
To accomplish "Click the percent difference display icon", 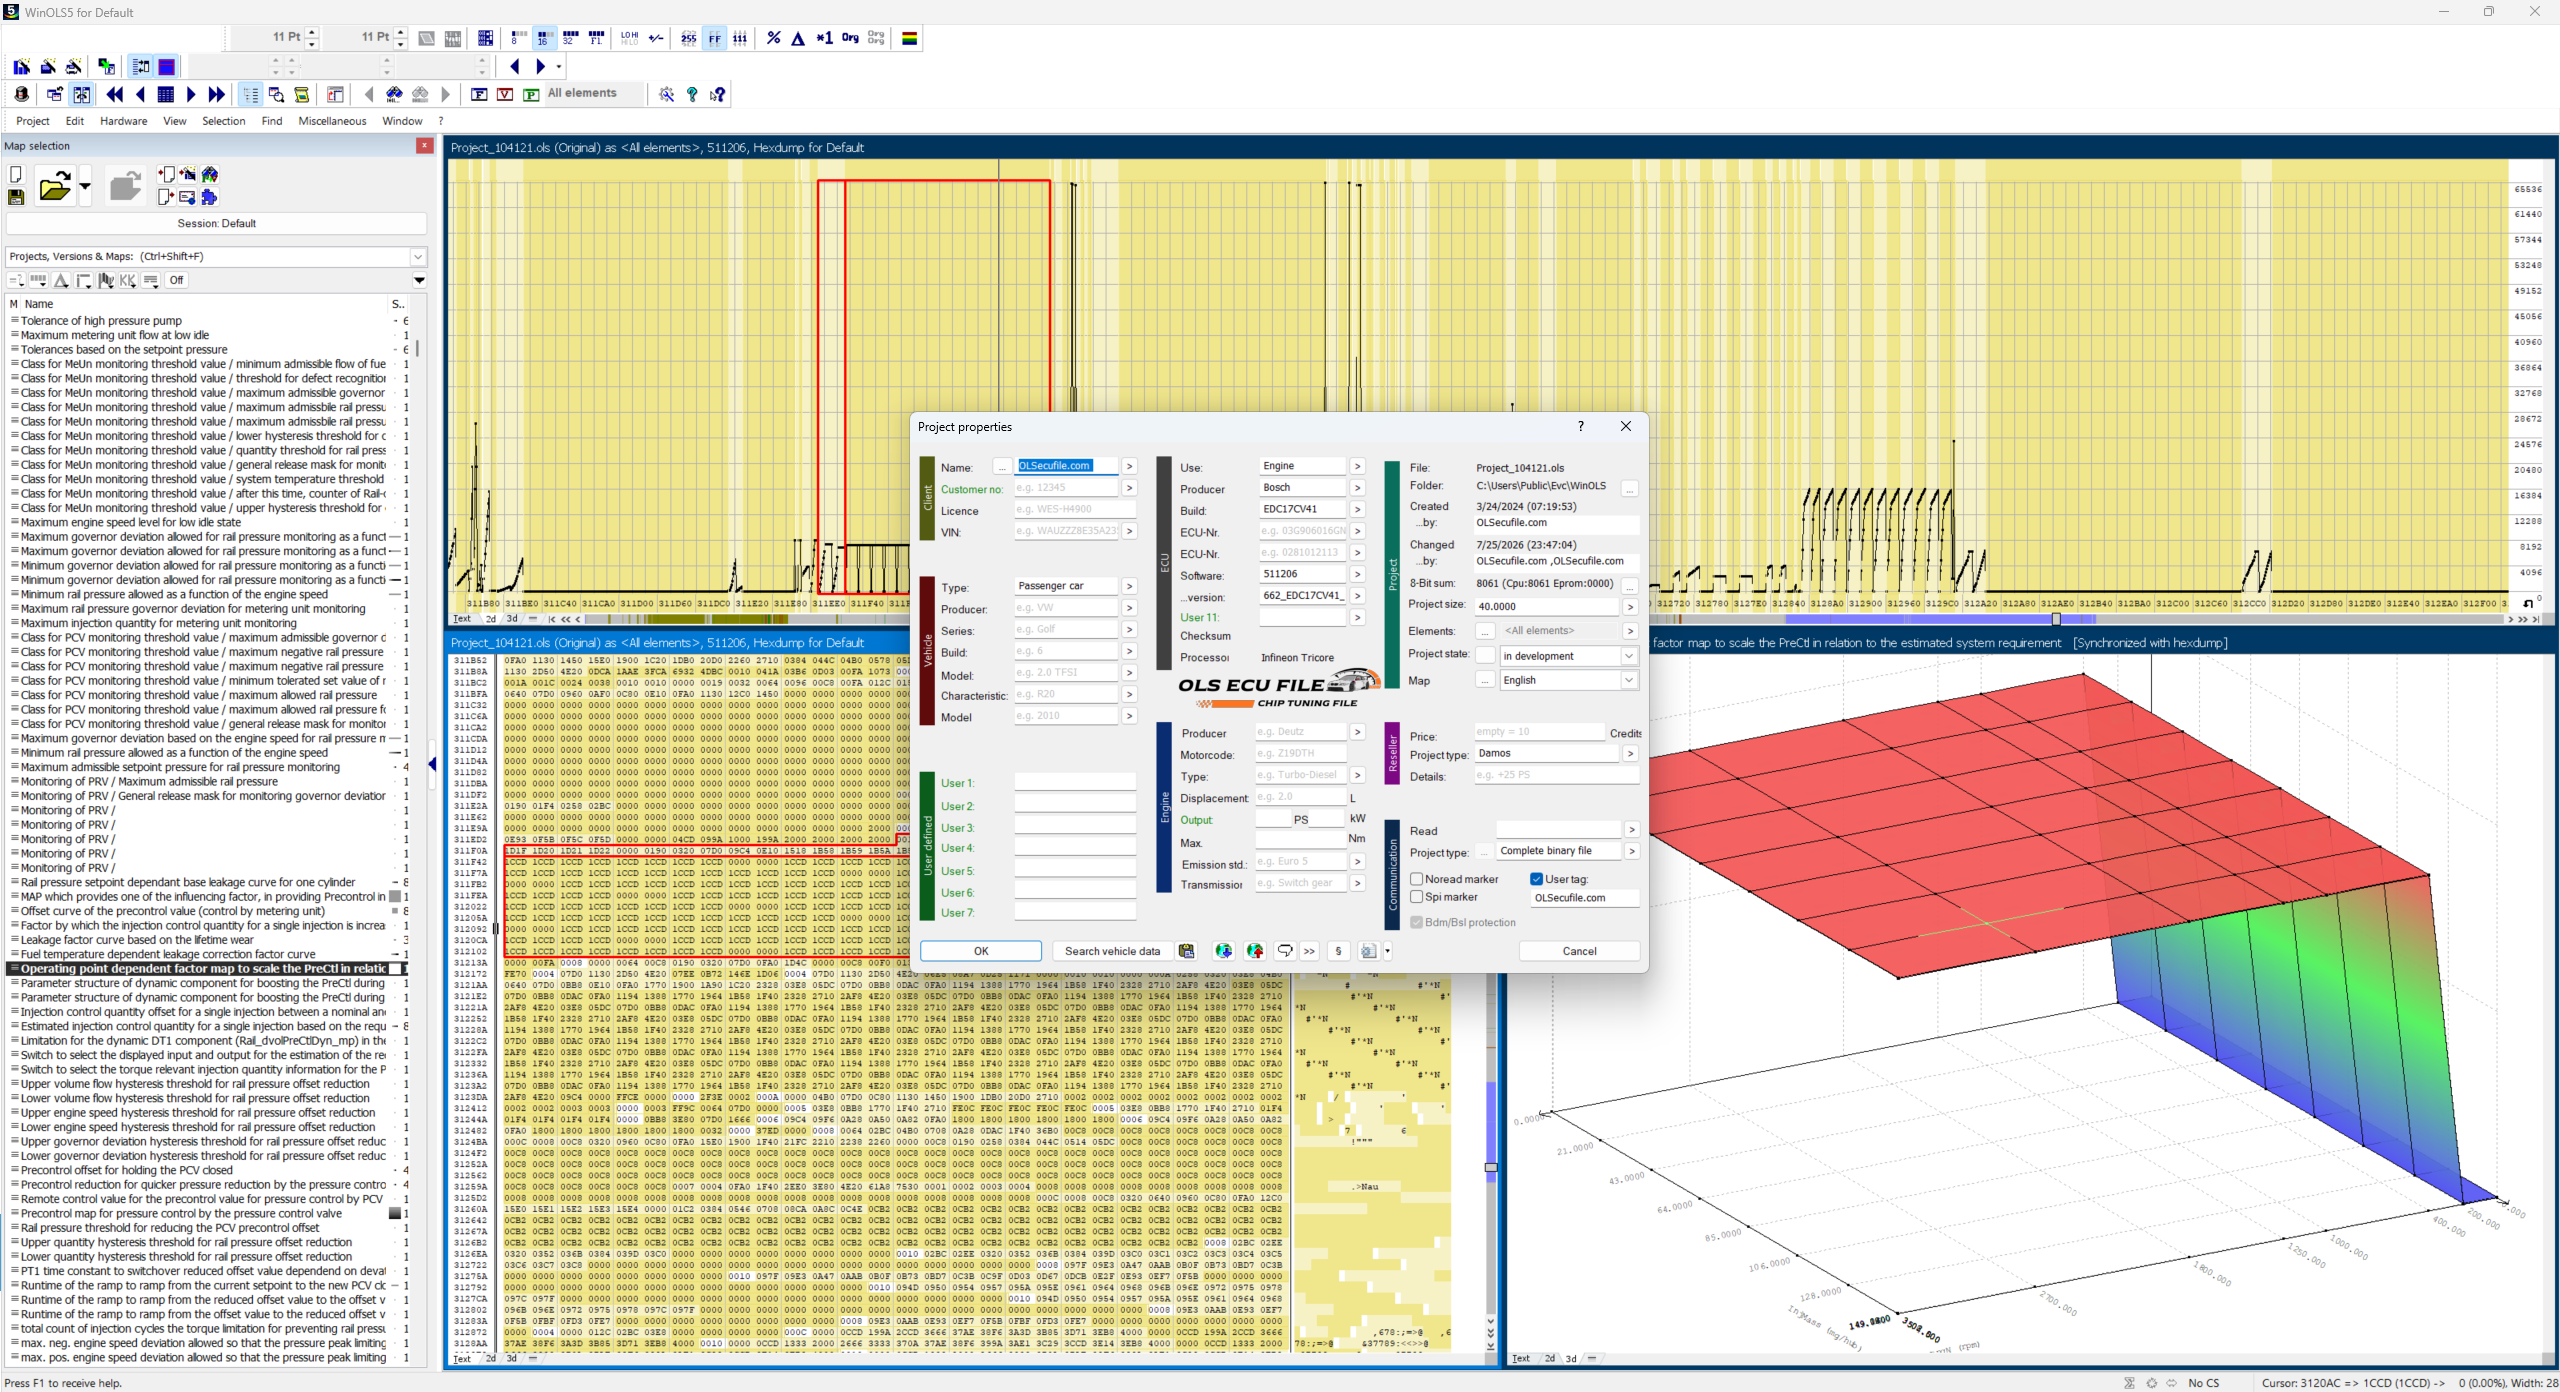I will pyautogui.click(x=774, y=38).
